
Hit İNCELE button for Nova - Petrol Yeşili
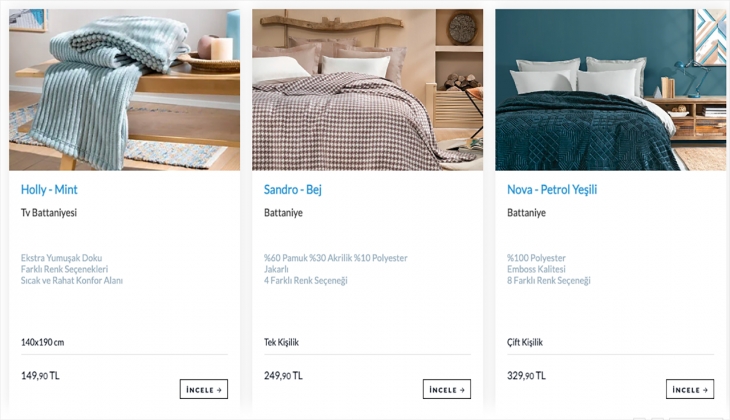(690, 389)
